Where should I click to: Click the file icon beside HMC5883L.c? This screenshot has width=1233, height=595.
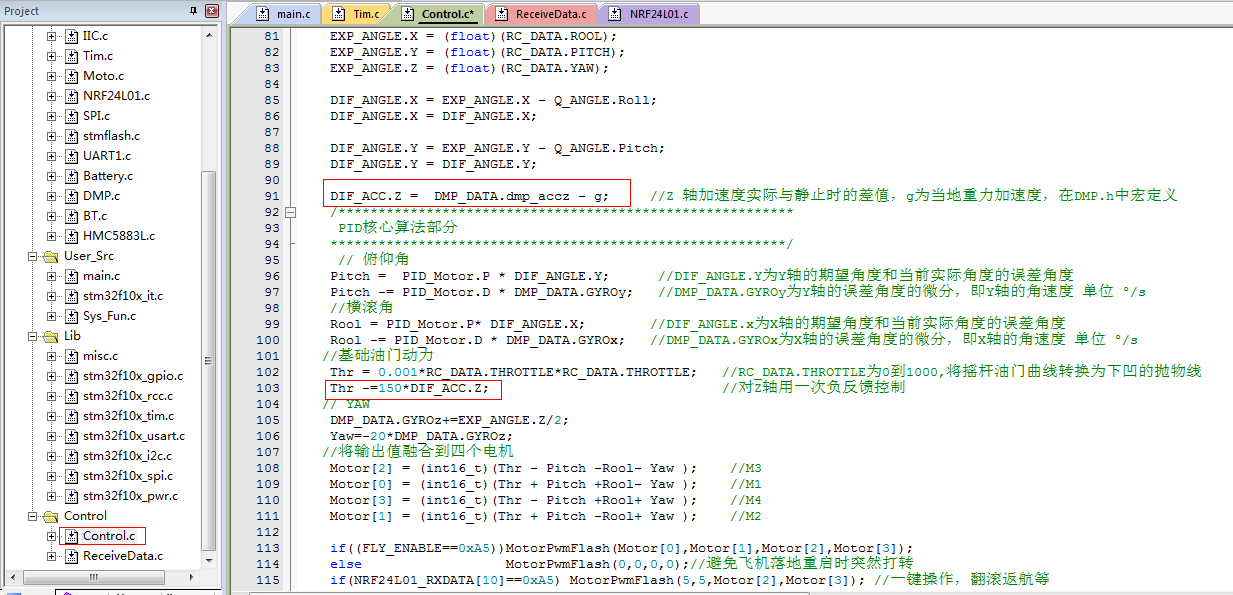pyautogui.click(x=71, y=236)
